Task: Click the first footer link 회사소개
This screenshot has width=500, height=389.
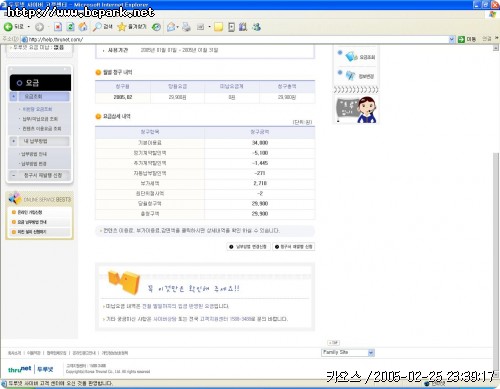Action: coord(14,353)
